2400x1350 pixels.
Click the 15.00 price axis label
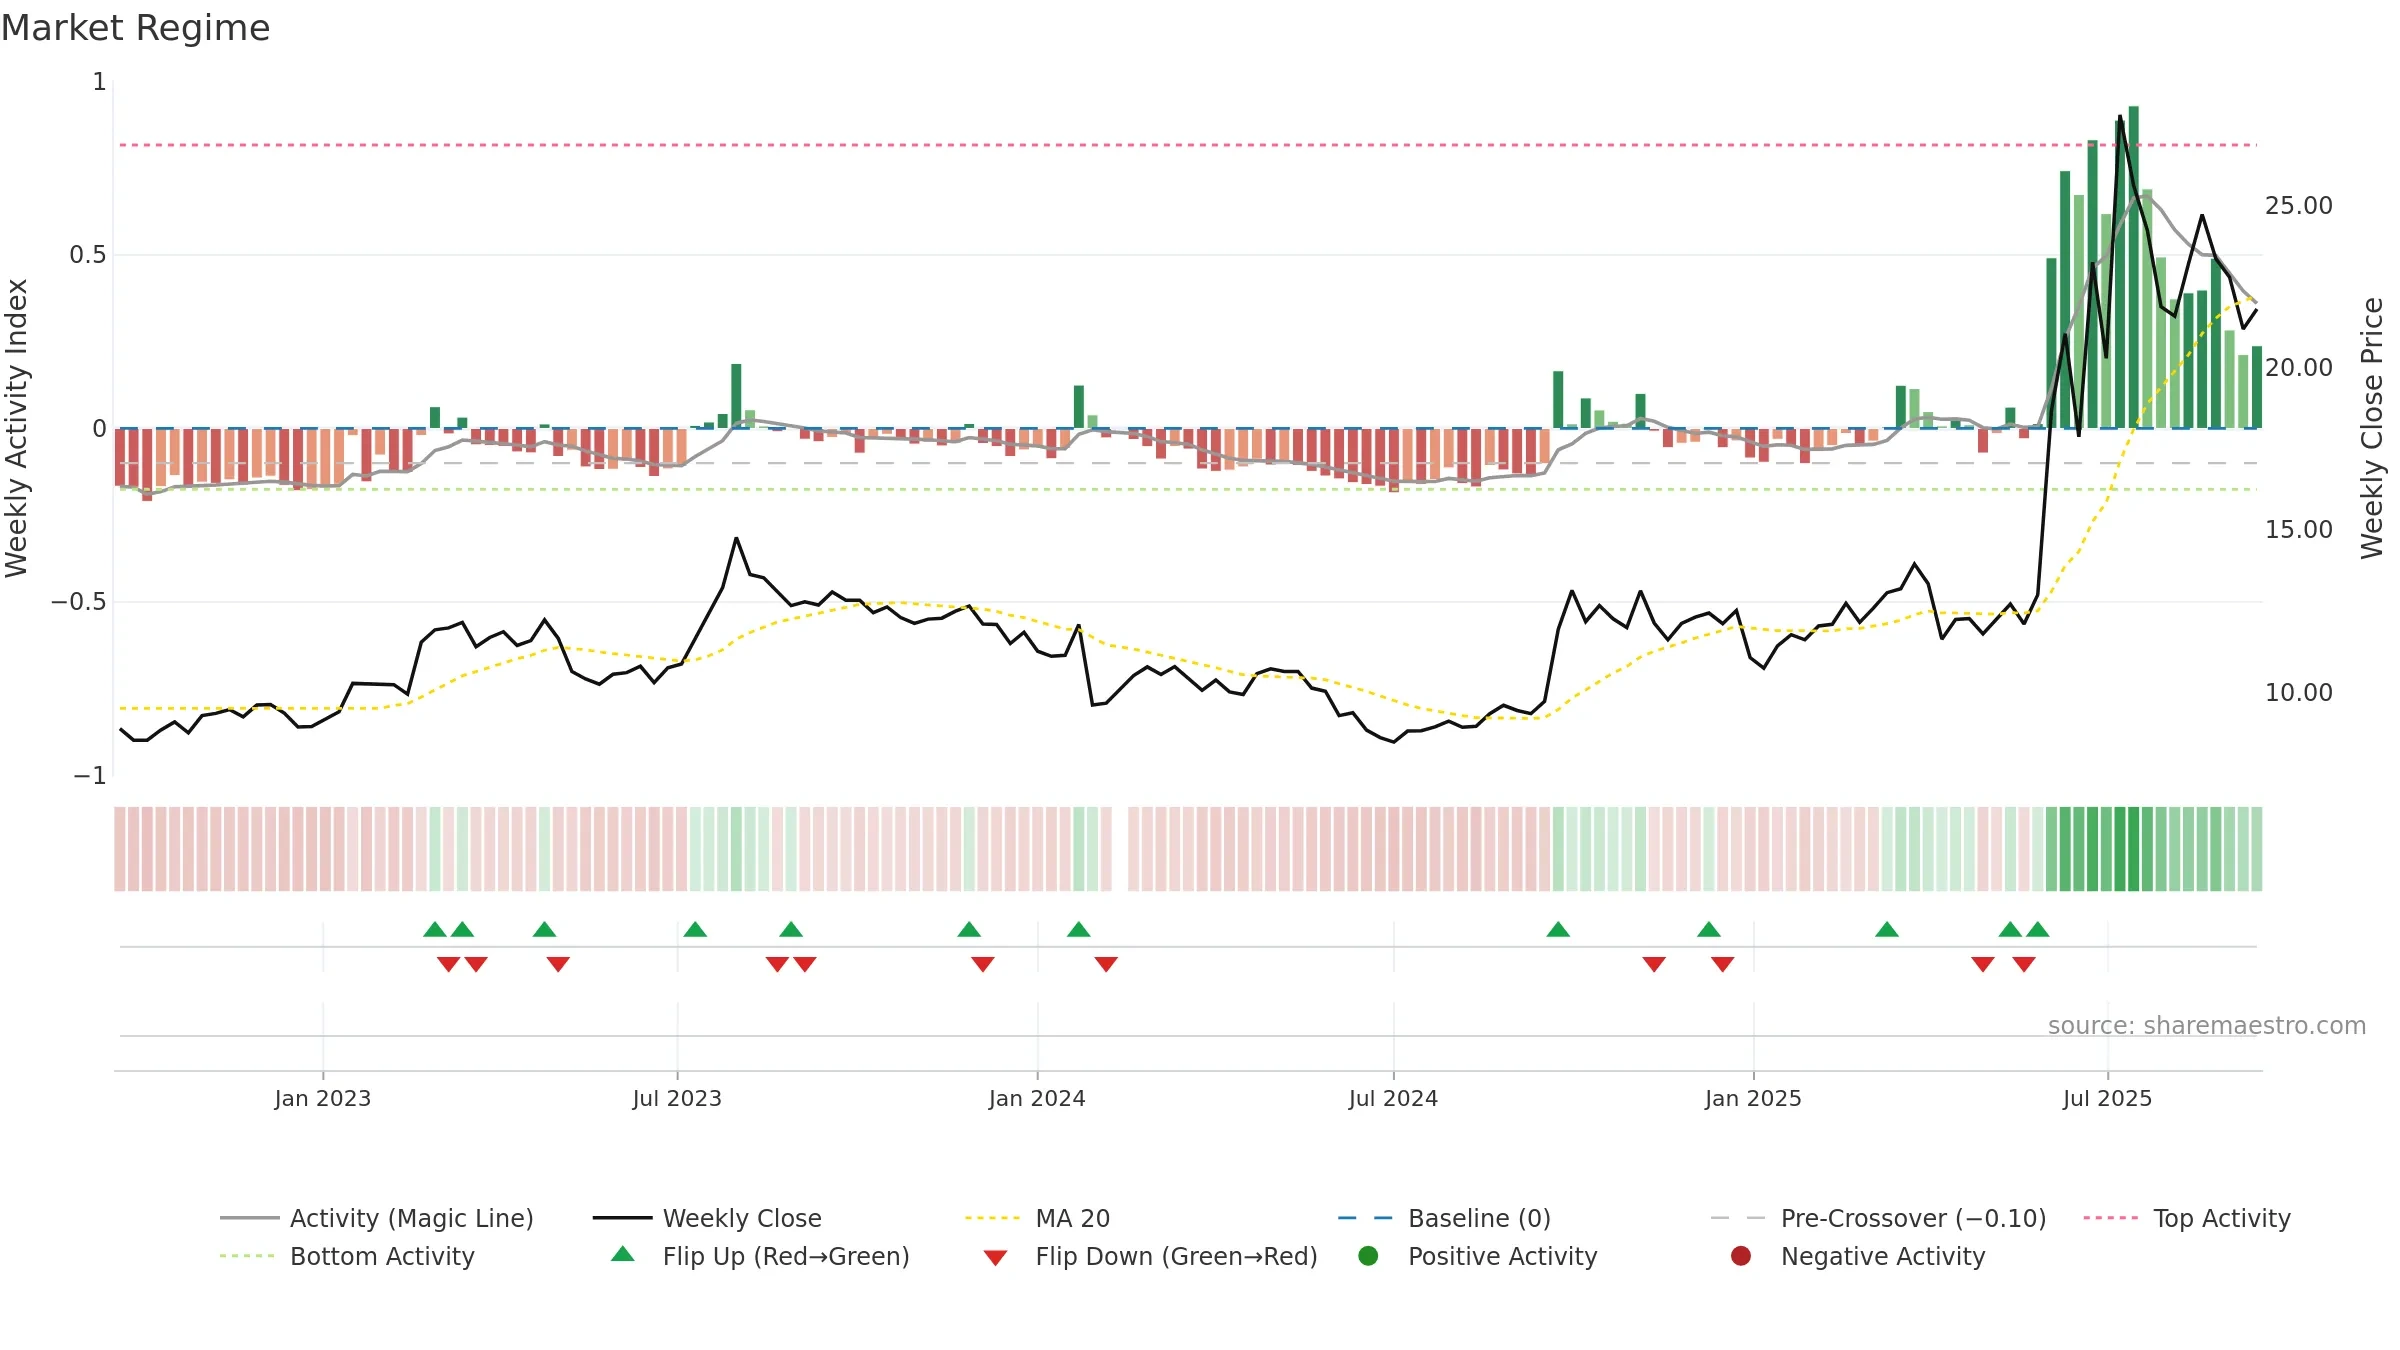[2298, 529]
